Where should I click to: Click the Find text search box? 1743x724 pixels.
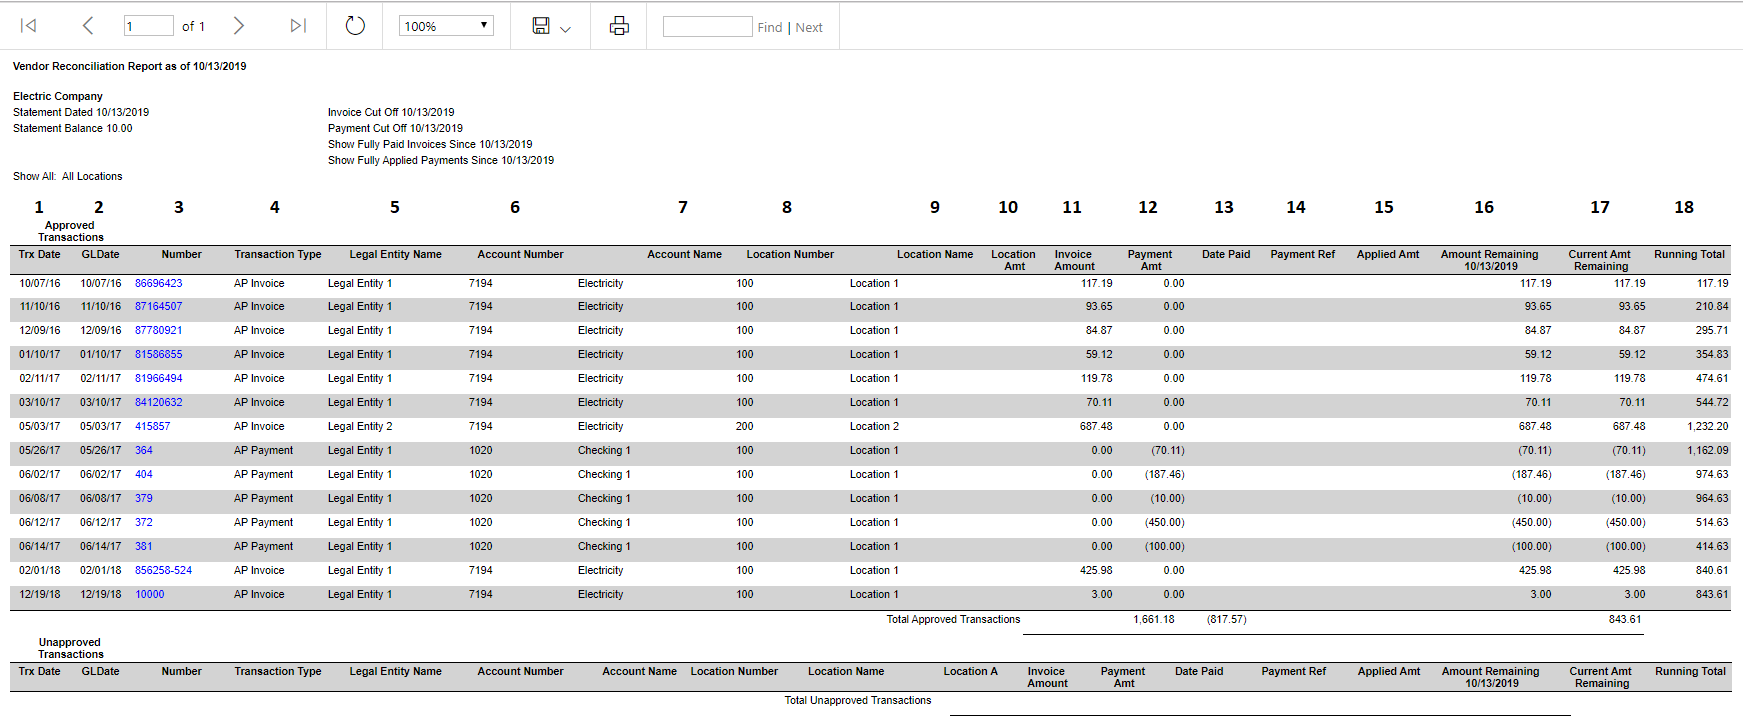[707, 27]
